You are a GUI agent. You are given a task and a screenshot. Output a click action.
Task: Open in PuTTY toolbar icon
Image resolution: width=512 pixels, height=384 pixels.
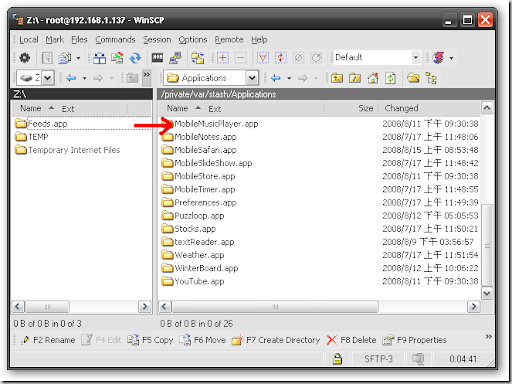tap(175, 58)
